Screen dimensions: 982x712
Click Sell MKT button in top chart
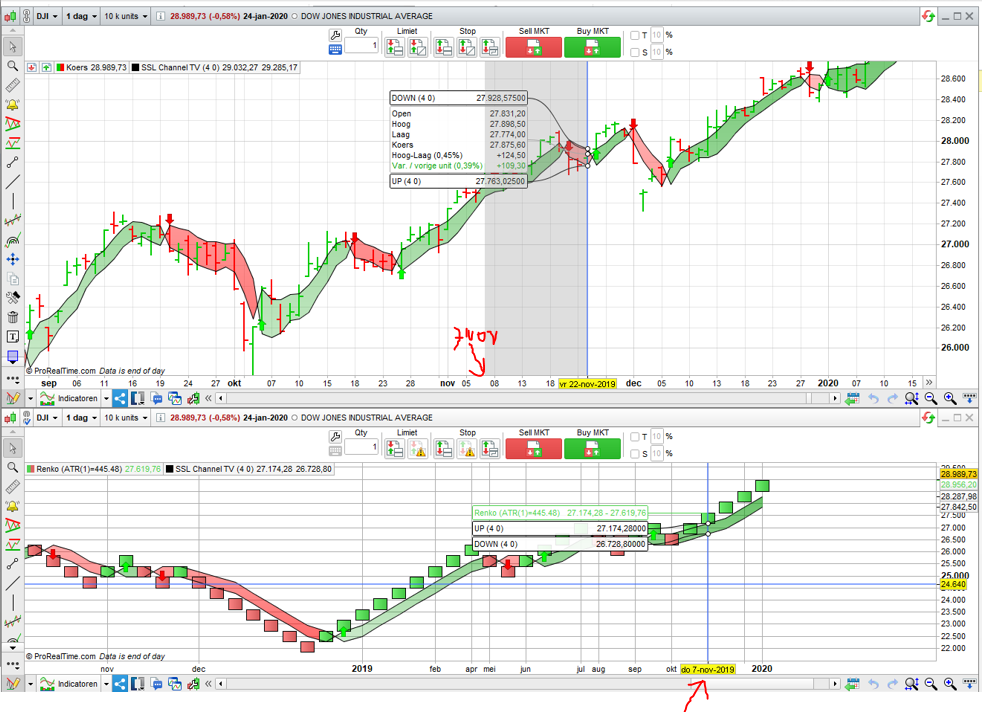tap(534, 47)
